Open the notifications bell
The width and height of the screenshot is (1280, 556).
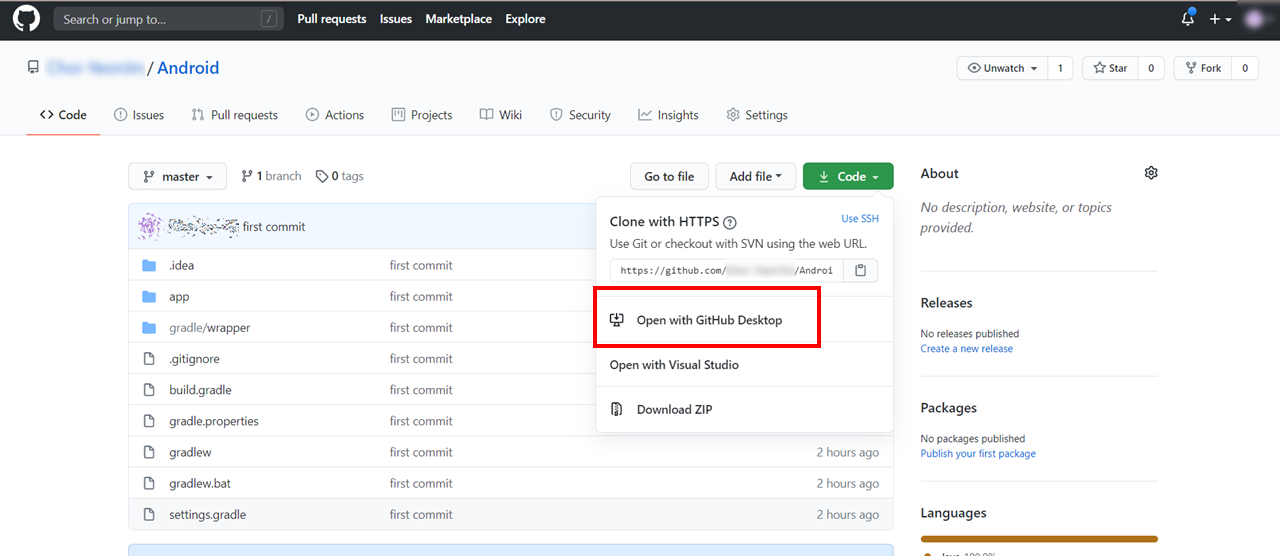1188,19
